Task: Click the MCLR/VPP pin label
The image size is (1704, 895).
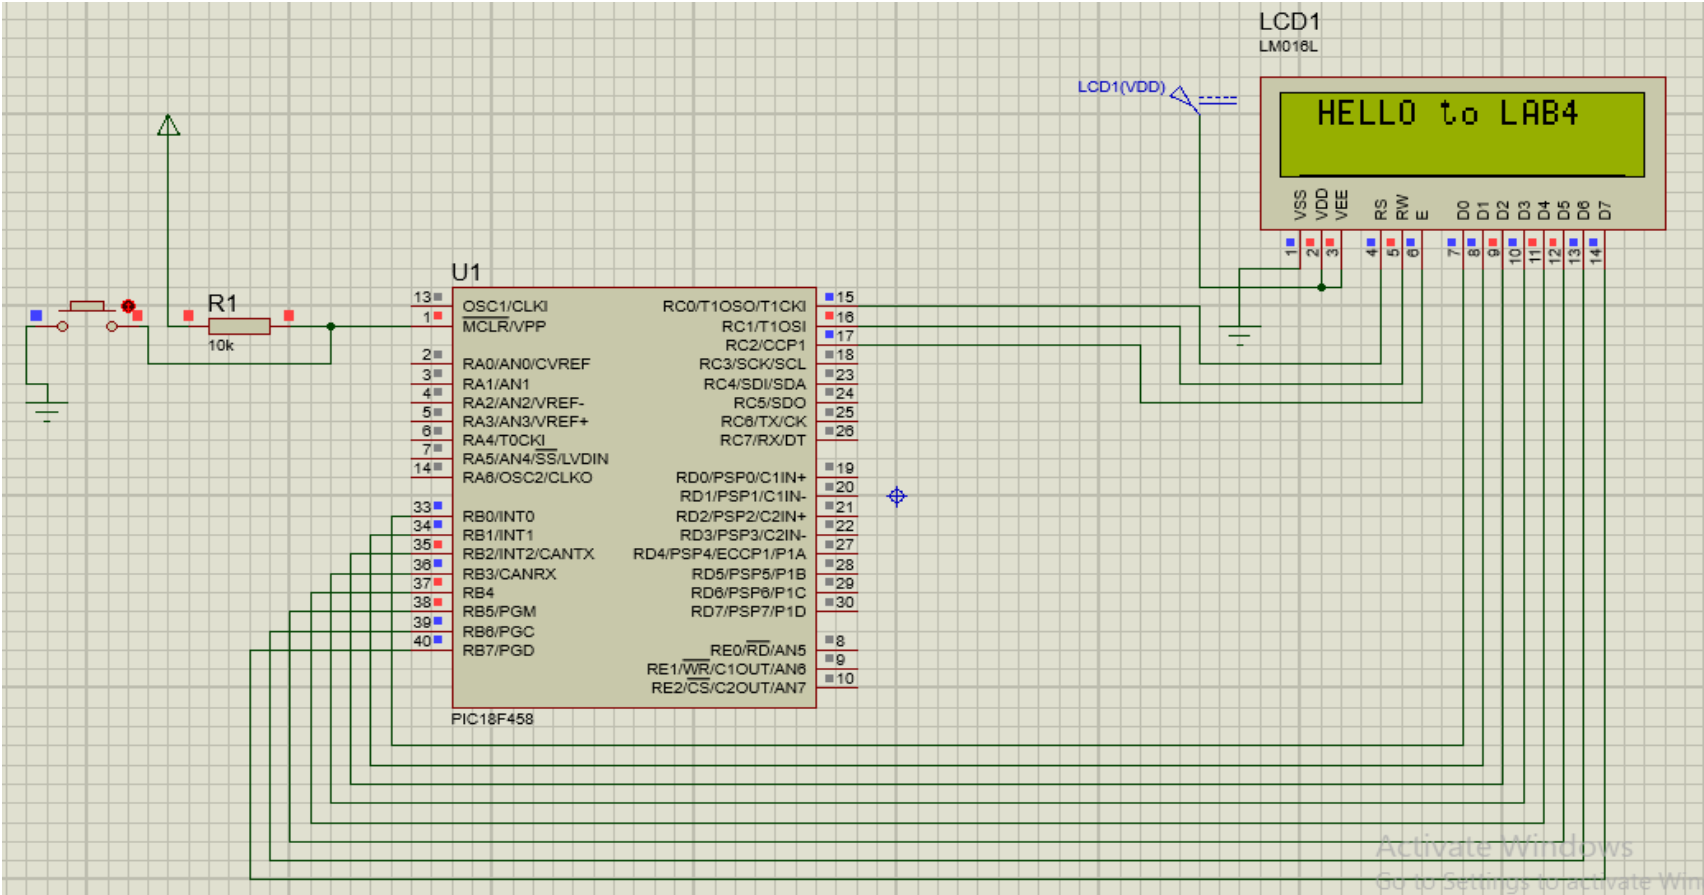Action: pyautogui.click(x=504, y=326)
